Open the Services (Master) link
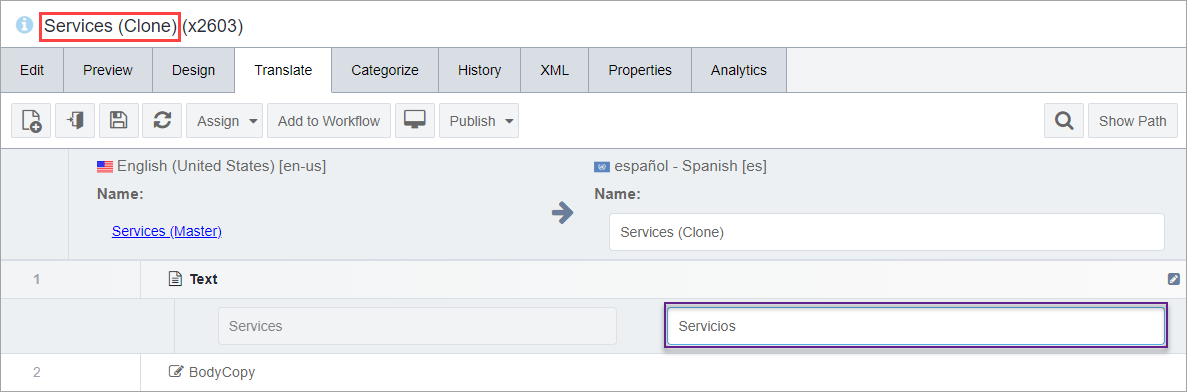Screen dimensions: 1187x392 point(167,232)
